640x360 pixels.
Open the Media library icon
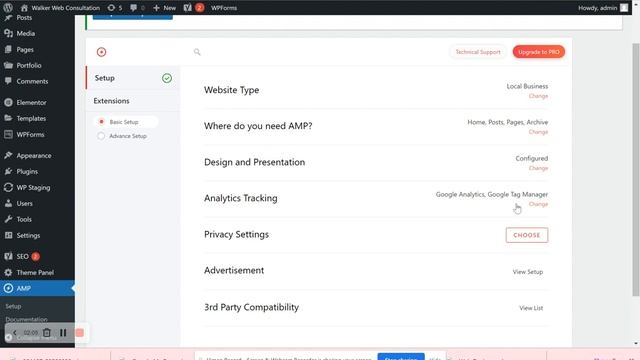pos(8,33)
